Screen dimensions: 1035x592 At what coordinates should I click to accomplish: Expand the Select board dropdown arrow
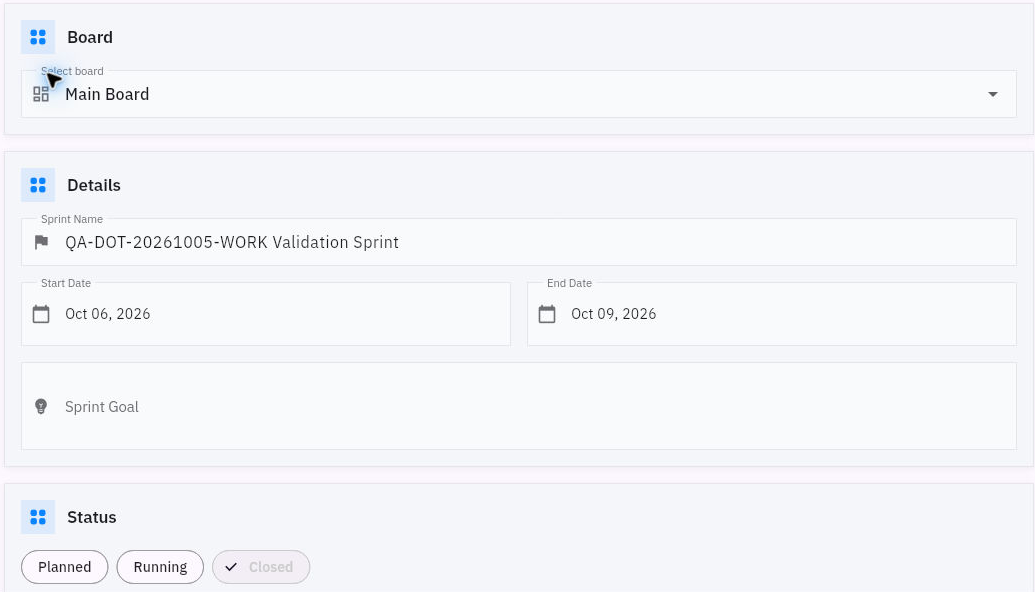(992, 94)
